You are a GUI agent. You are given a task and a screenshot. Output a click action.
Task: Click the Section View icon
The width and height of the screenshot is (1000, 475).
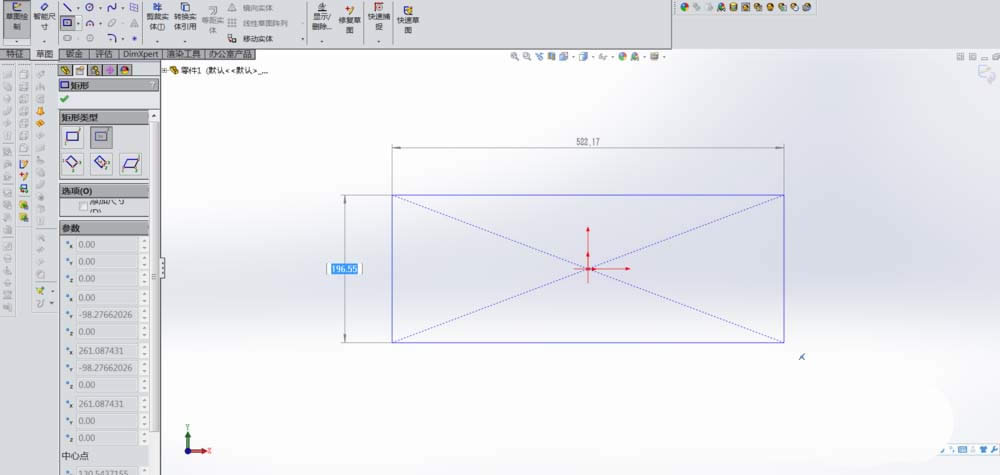[552, 57]
